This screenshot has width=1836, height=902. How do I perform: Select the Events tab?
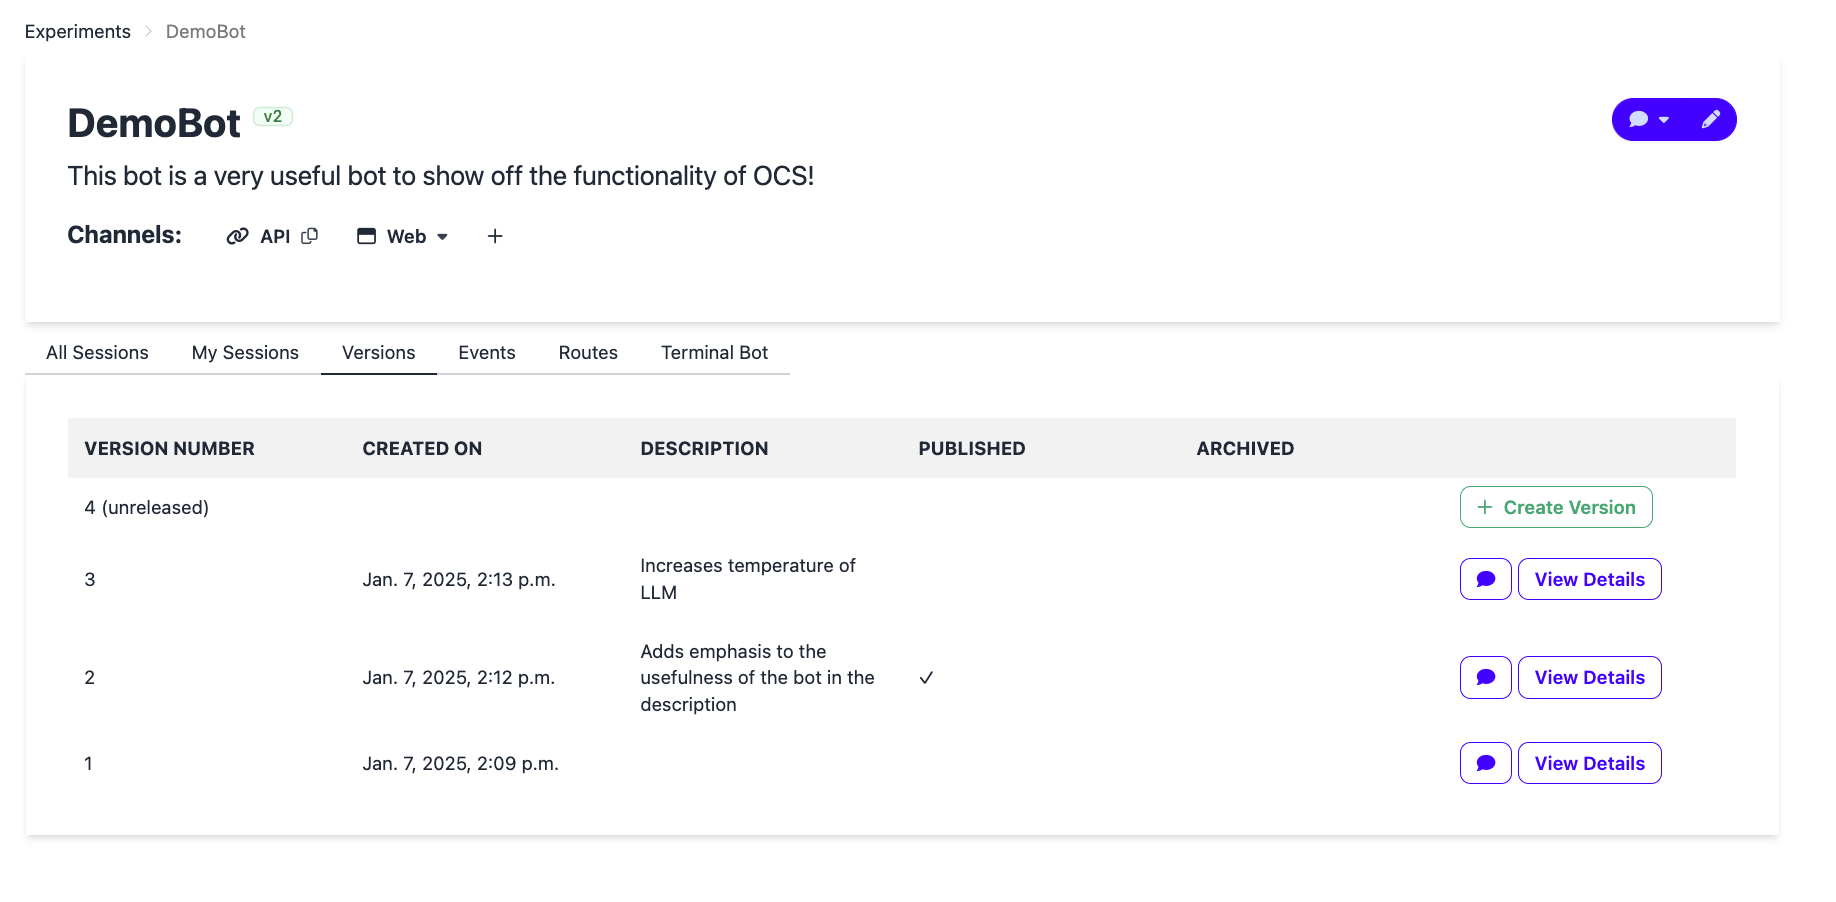487,352
